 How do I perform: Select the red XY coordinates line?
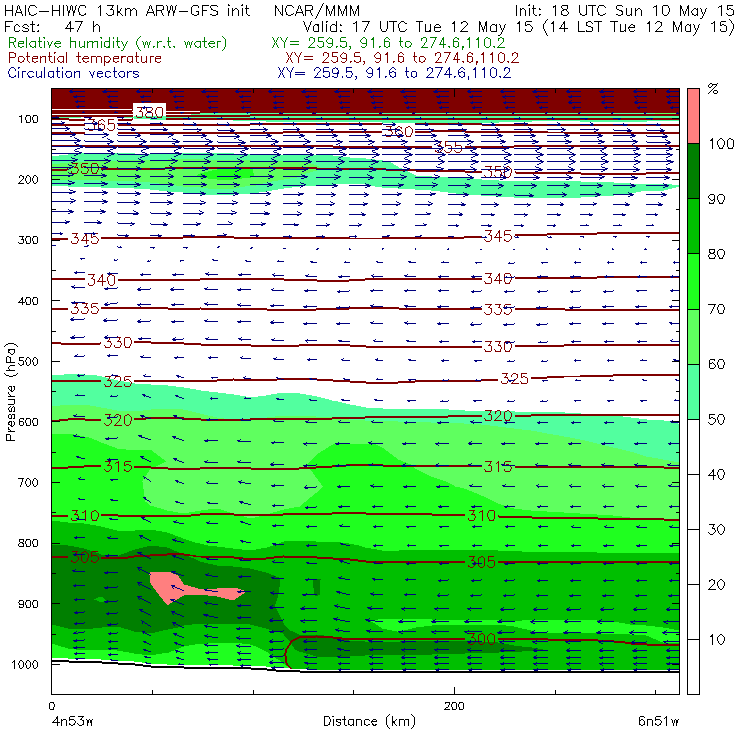point(402,58)
